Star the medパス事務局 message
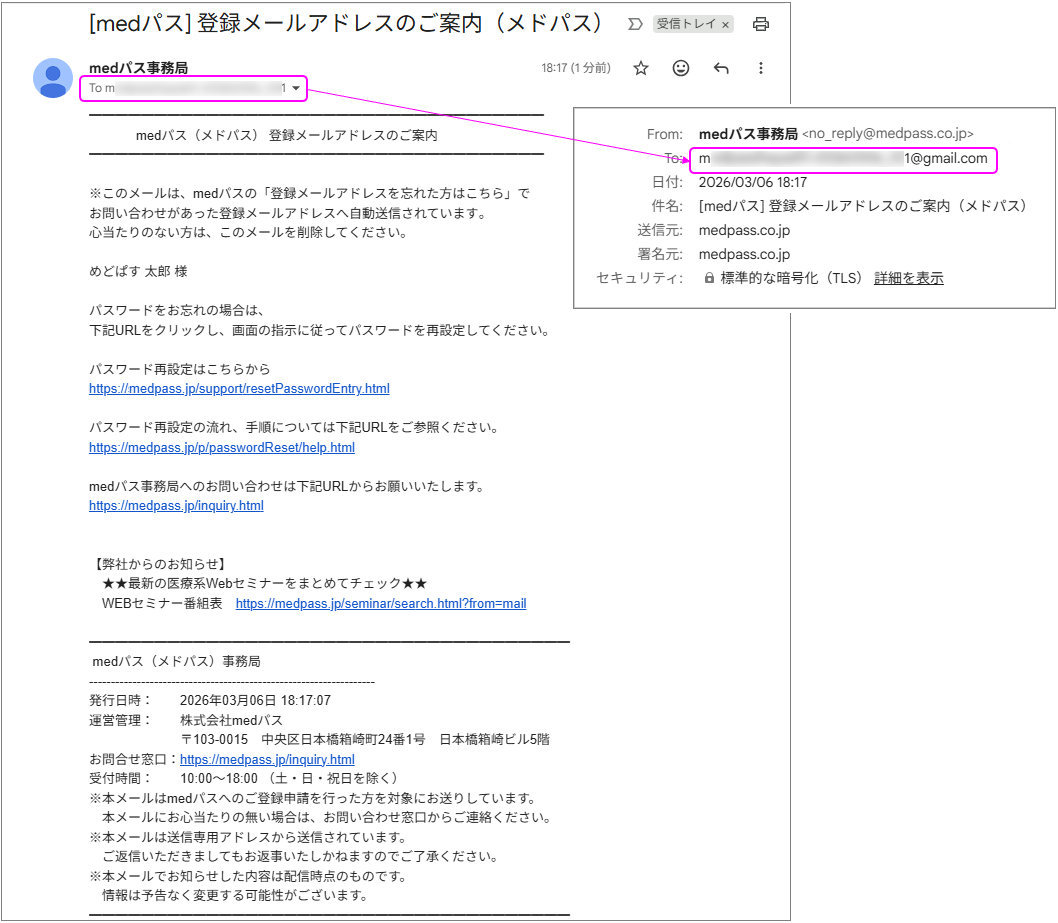 [x=641, y=68]
